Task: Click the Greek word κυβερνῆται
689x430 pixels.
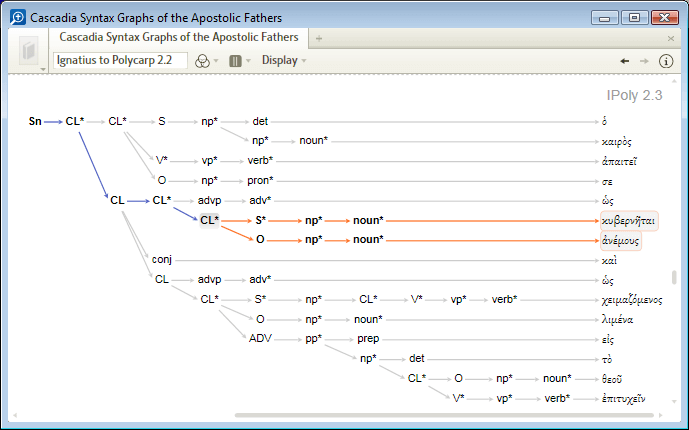Action: coord(629,220)
